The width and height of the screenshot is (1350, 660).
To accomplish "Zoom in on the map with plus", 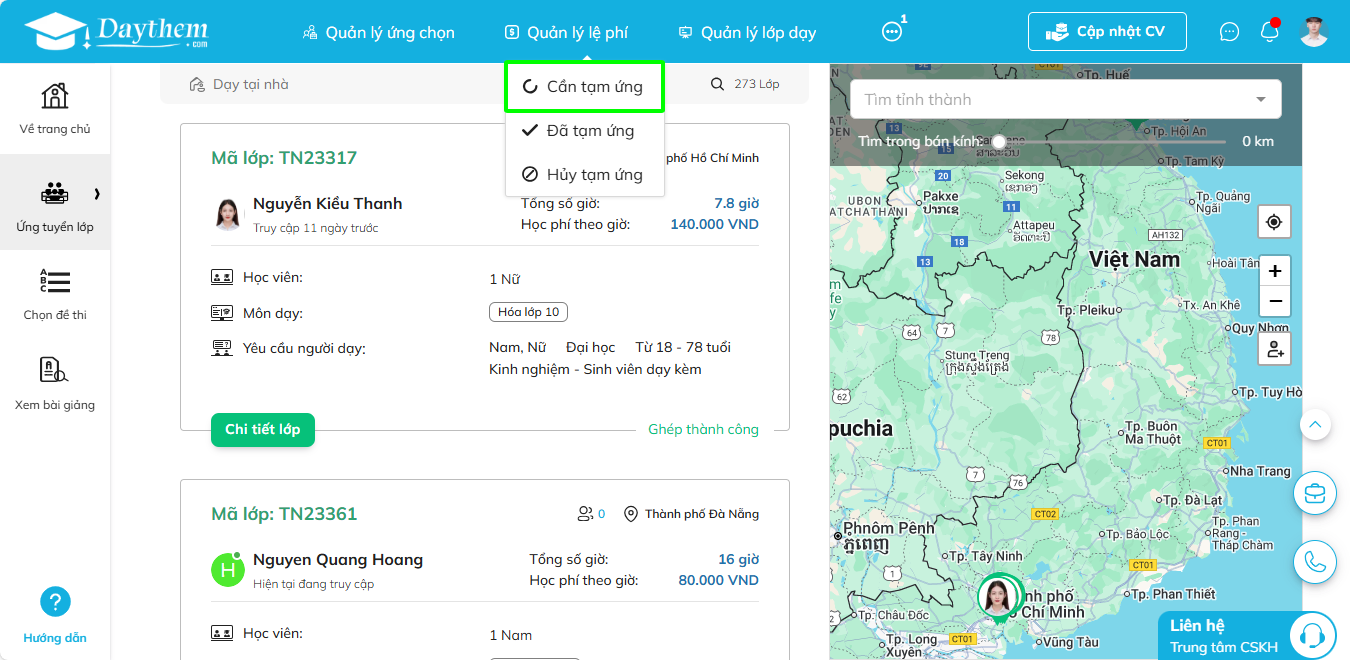I will [1274, 271].
